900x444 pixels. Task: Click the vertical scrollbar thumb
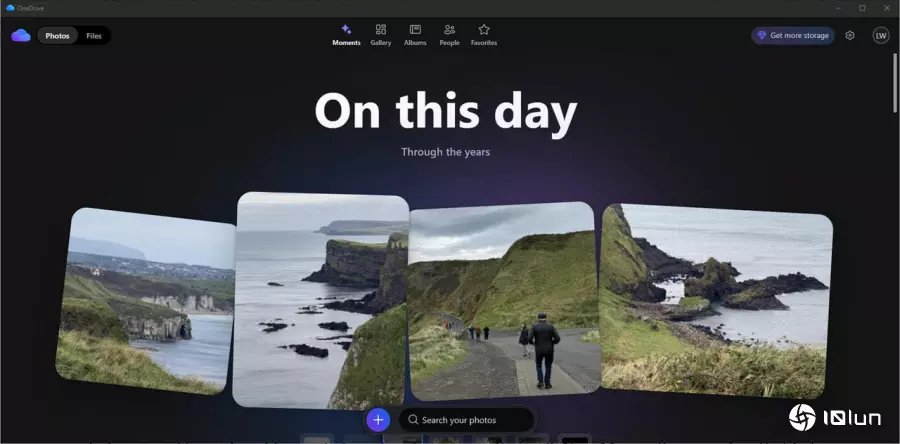pyautogui.click(x=894, y=82)
